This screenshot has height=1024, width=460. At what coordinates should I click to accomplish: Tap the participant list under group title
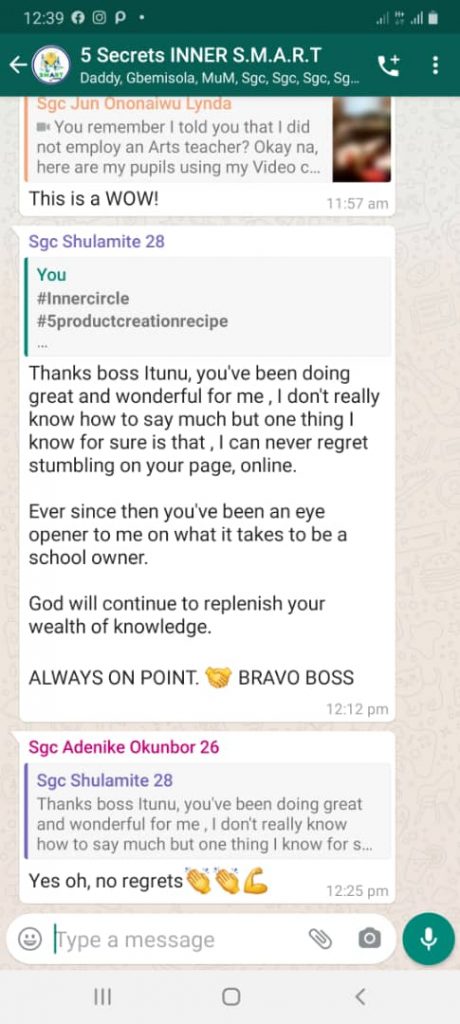[219, 79]
